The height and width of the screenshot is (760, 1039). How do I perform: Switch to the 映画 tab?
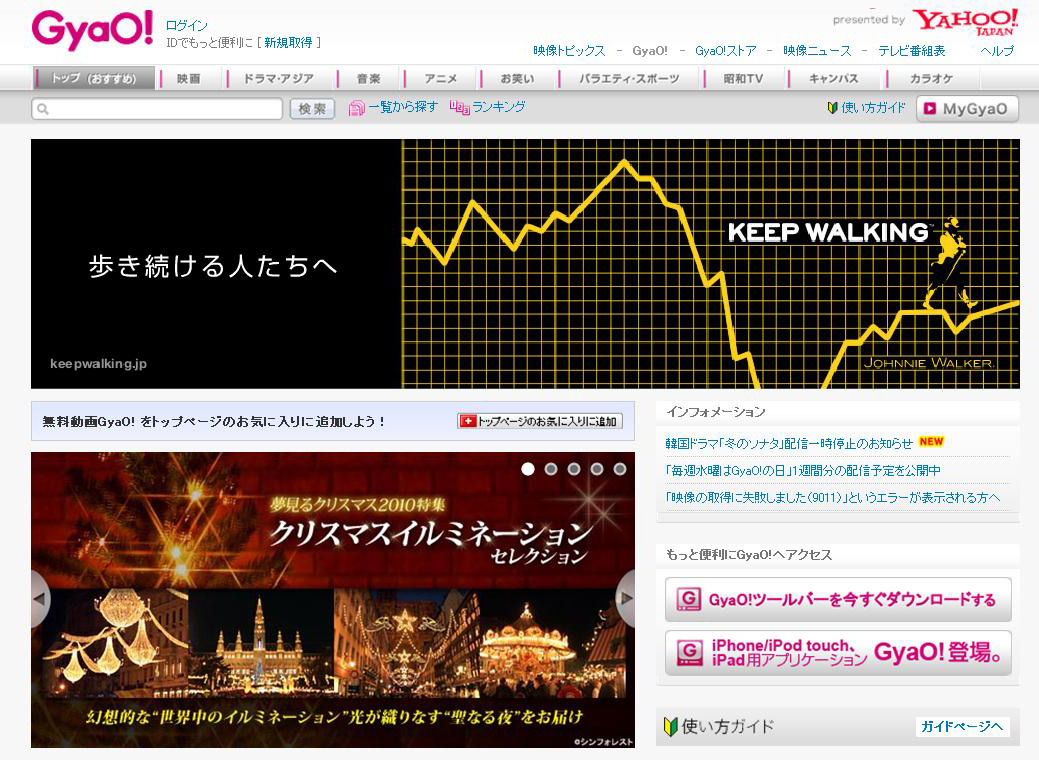189,78
